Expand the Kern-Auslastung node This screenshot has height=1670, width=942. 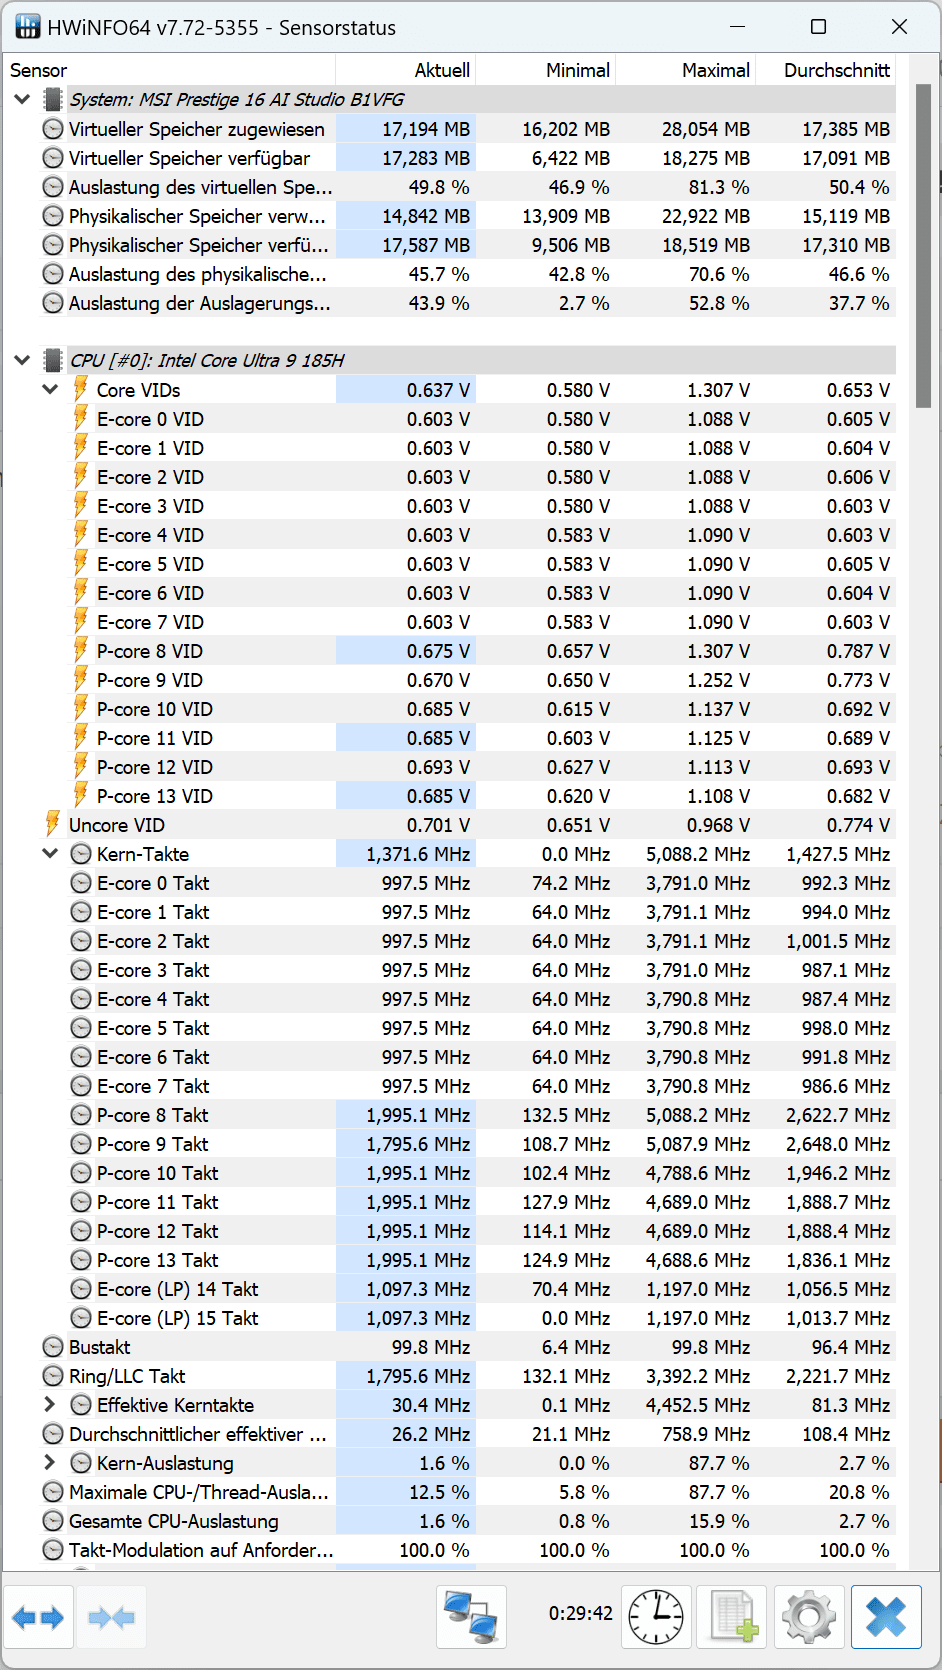click(50, 1463)
